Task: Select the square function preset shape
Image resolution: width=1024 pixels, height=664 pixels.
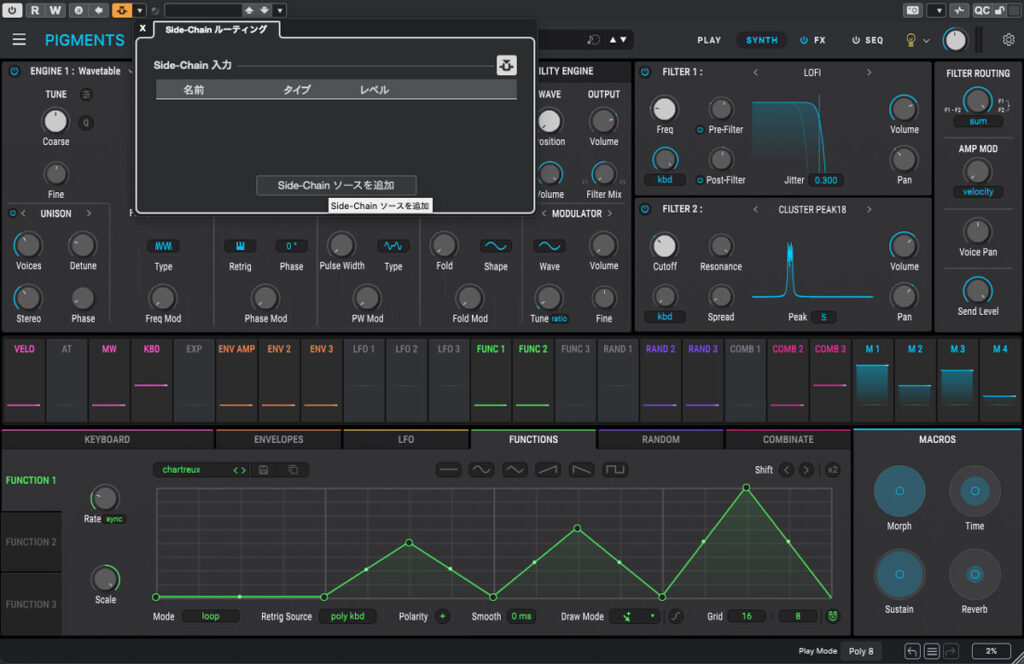Action: [x=615, y=469]
